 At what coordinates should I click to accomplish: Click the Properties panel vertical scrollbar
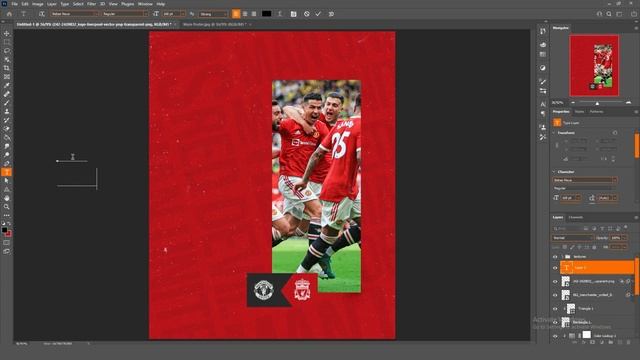tap(637, 145)
